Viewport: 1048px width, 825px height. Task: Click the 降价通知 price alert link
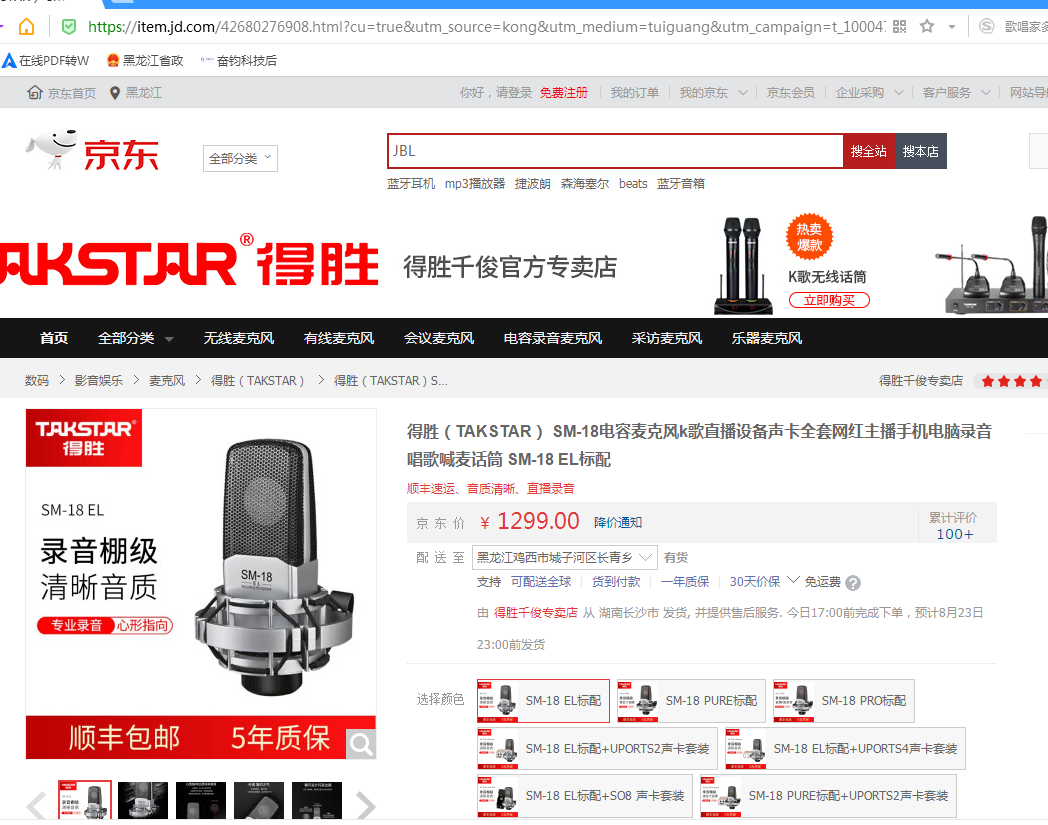coord(618,522)
